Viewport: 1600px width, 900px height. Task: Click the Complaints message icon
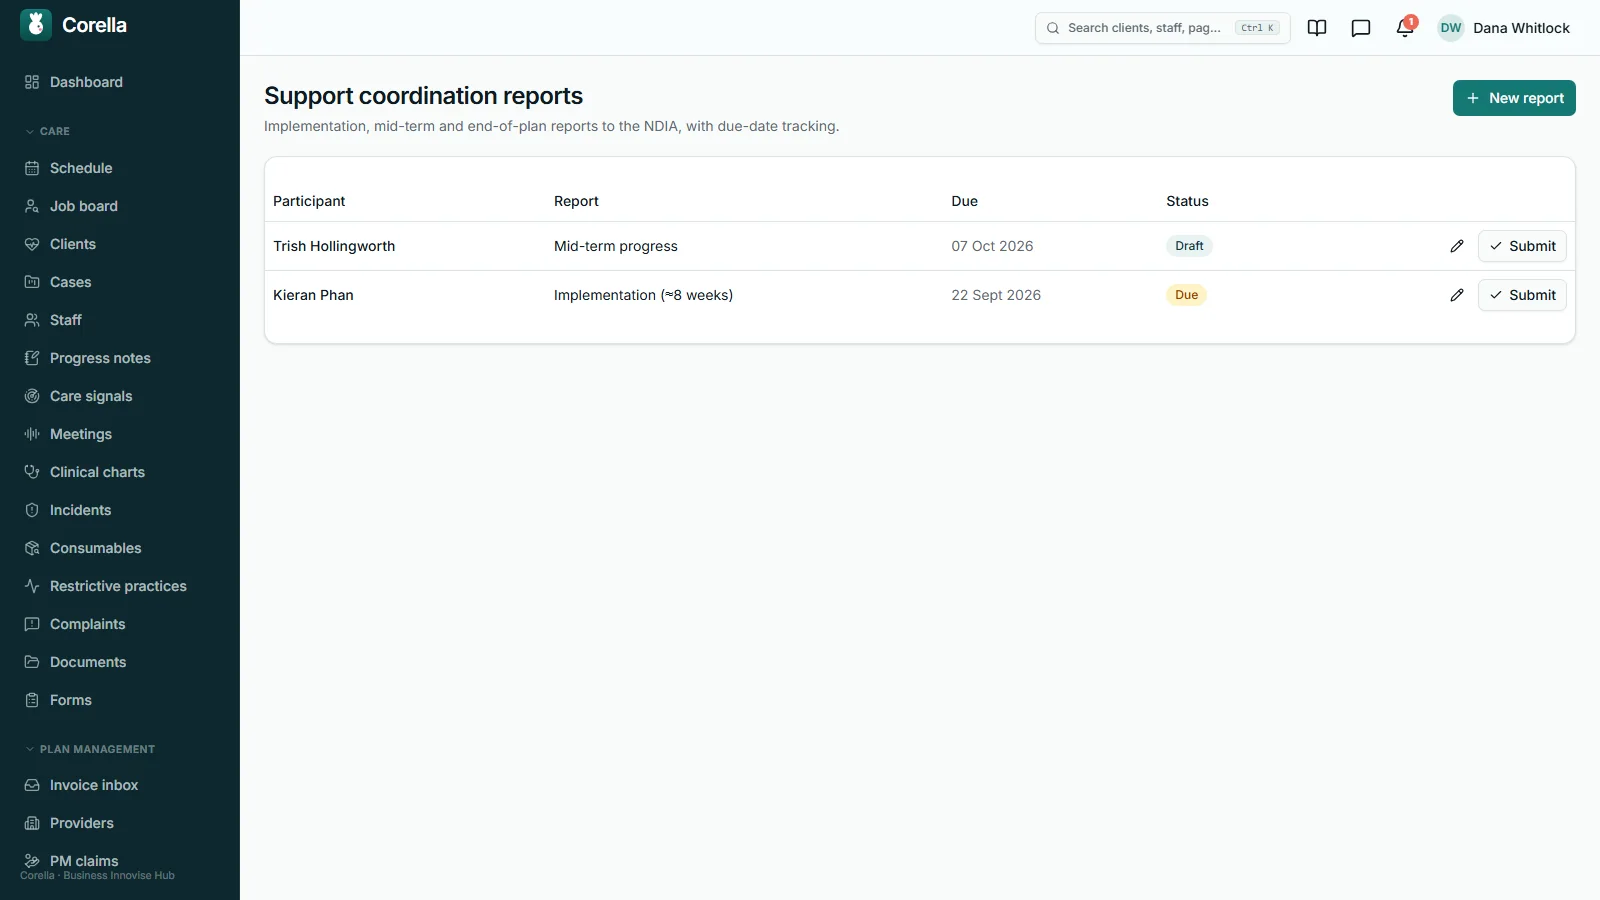(x=32, y=624)
